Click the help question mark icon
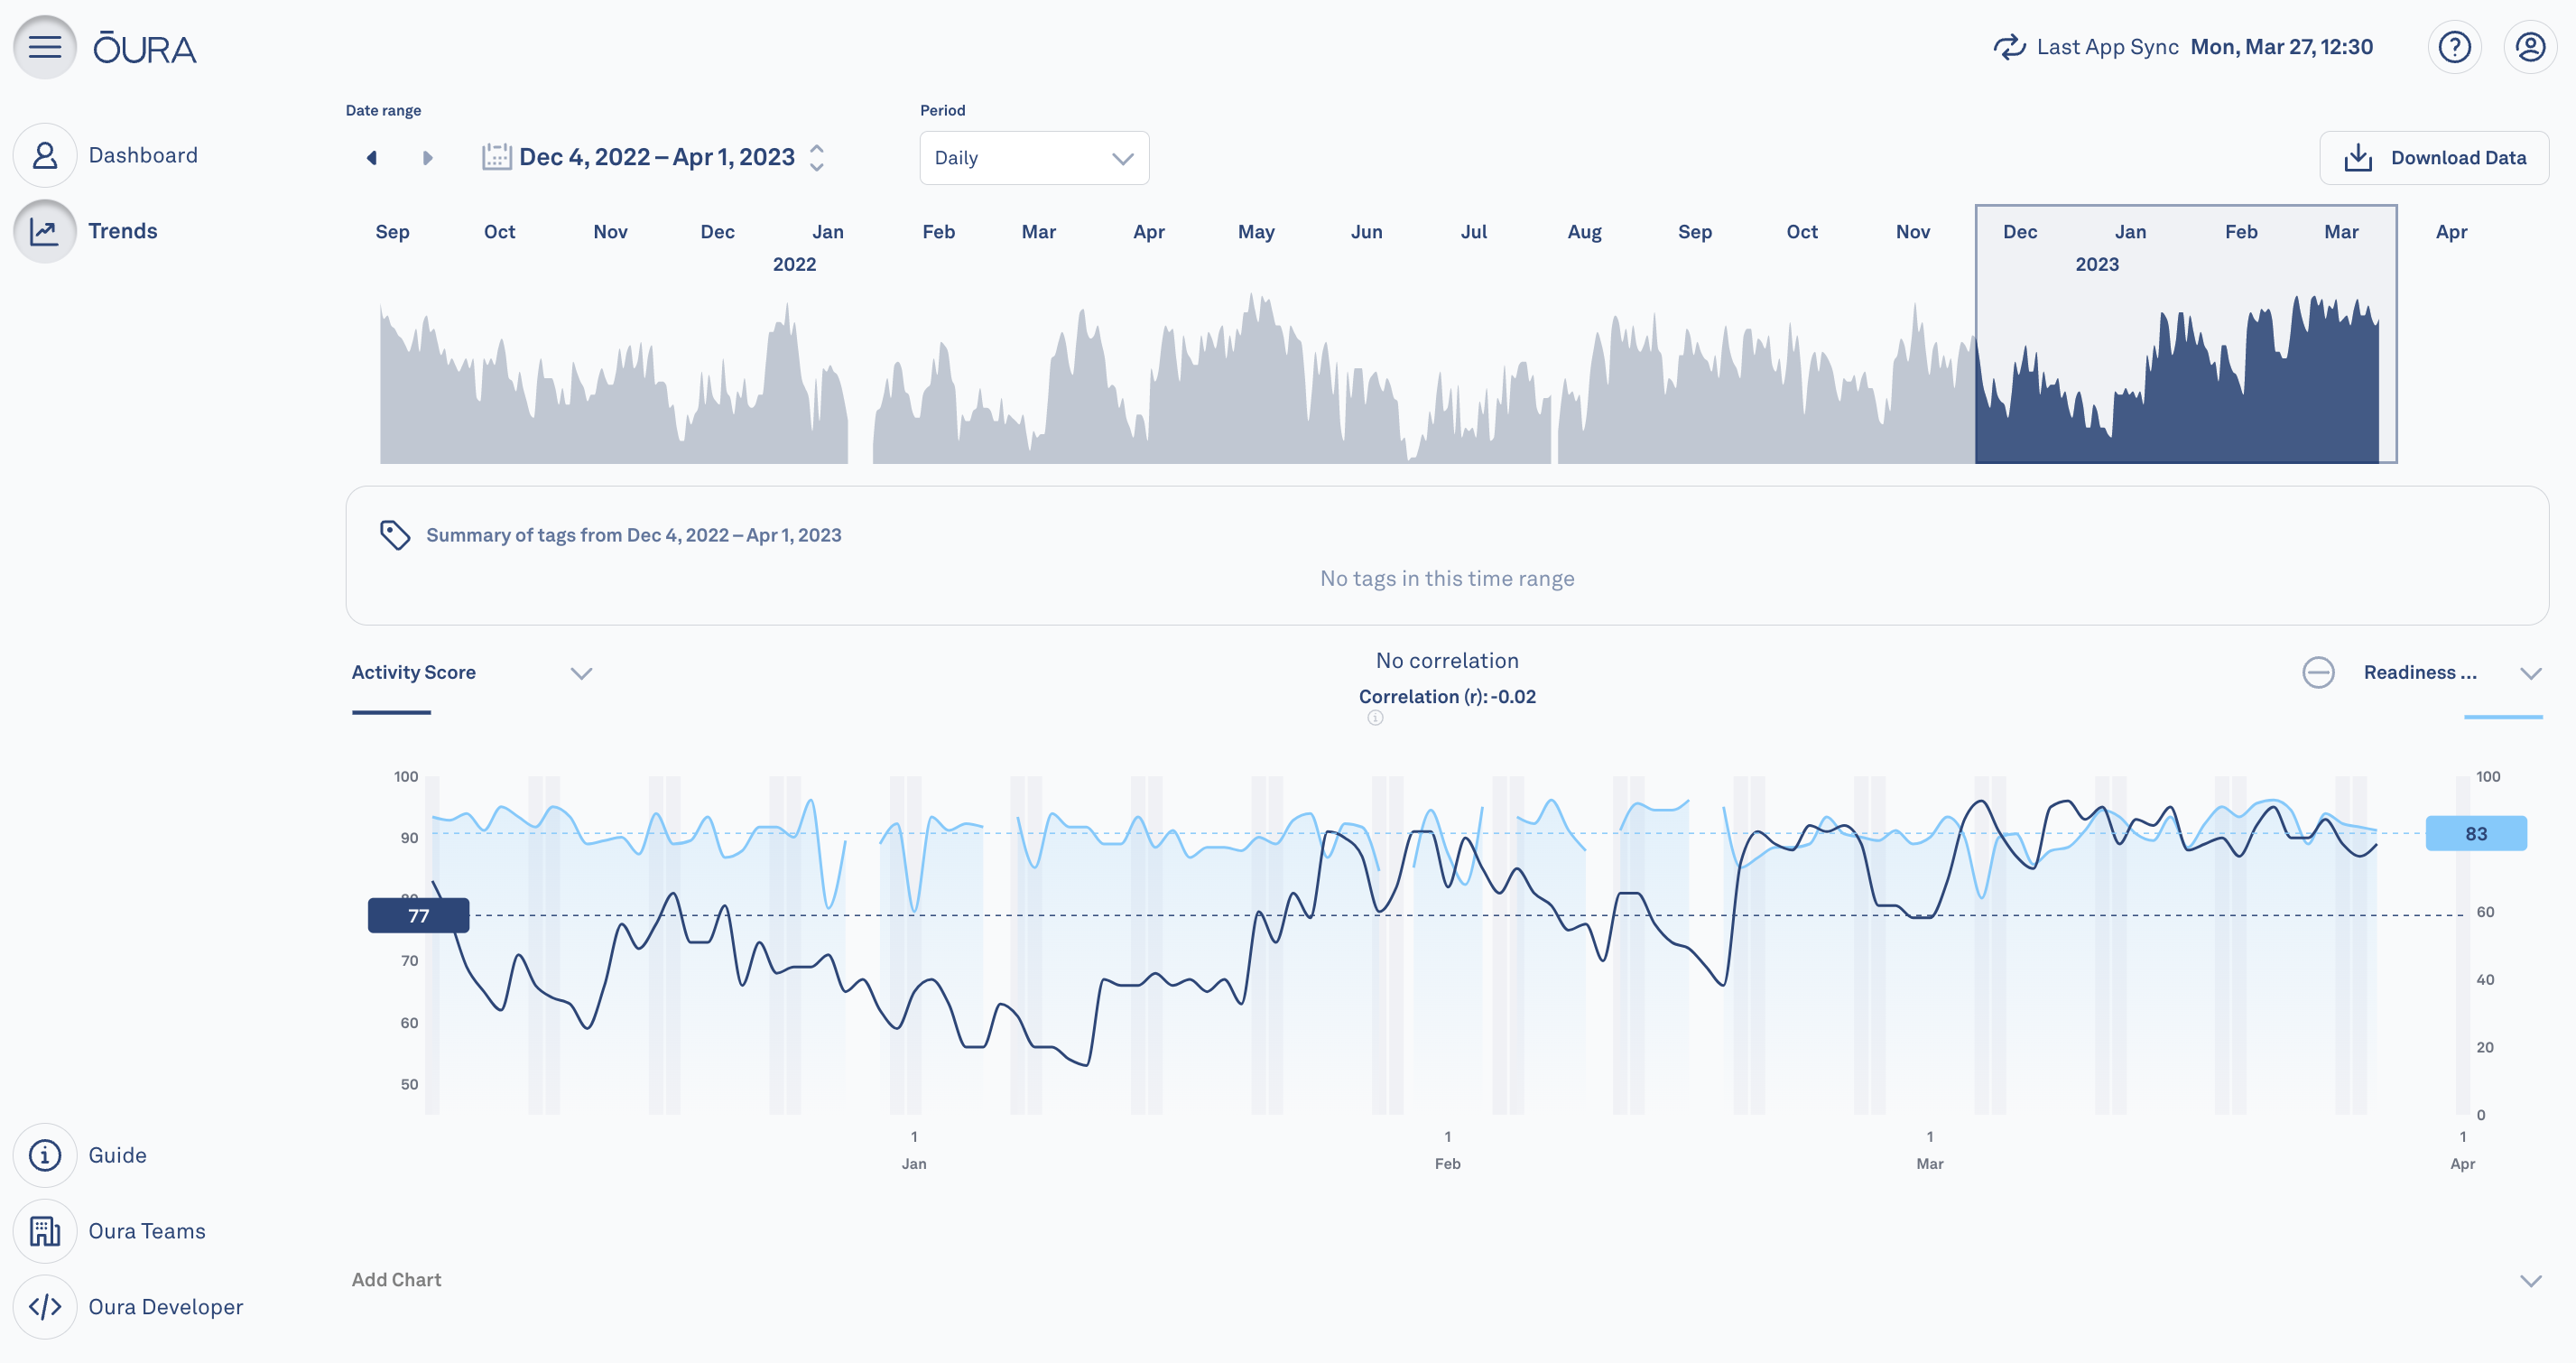The image size is (2576, 1363). pos(2453,46)
